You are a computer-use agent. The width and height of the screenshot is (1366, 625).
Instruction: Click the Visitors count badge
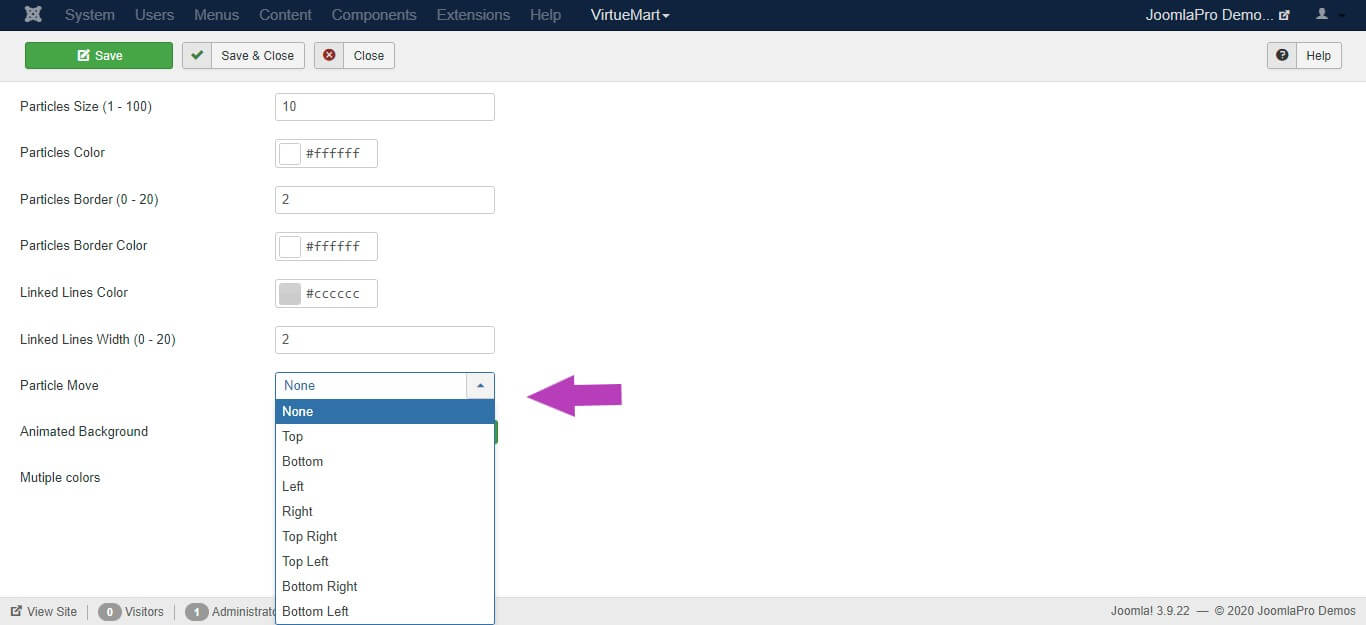tap(110, 611)
